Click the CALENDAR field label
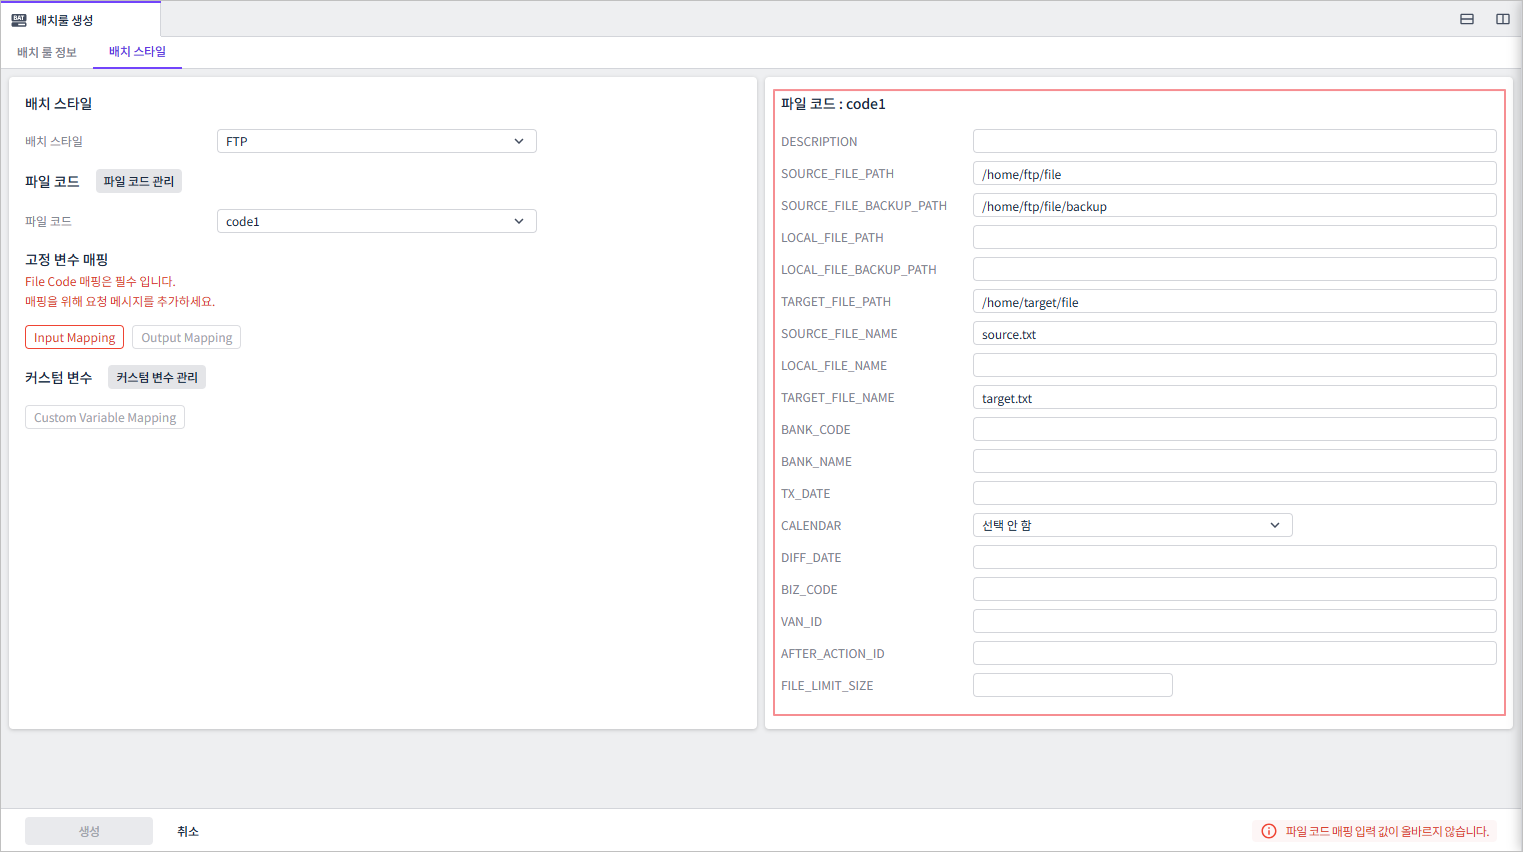 pyautogui.click(x=811, y=526)
